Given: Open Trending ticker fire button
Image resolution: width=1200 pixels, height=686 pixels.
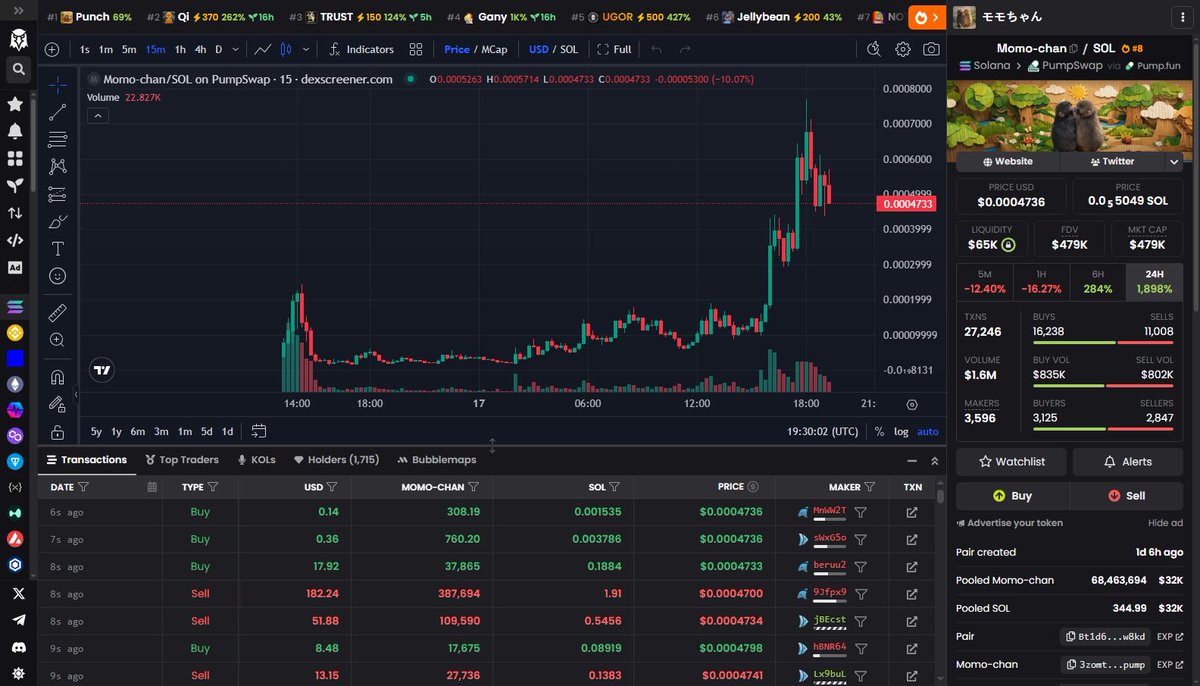Looking at the screenshot, I should click(x=927, y=17).
